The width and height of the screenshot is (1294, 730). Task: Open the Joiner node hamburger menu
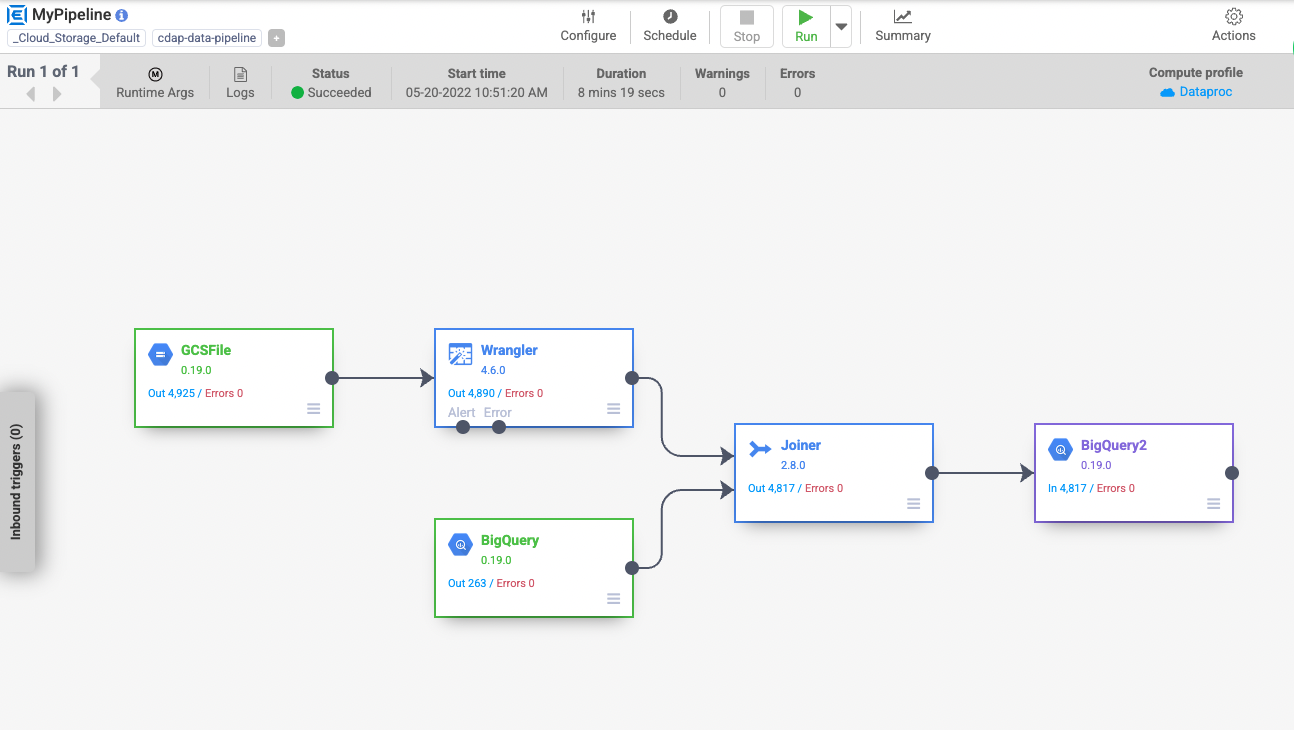pyautogui.click(x=913, y=504)
